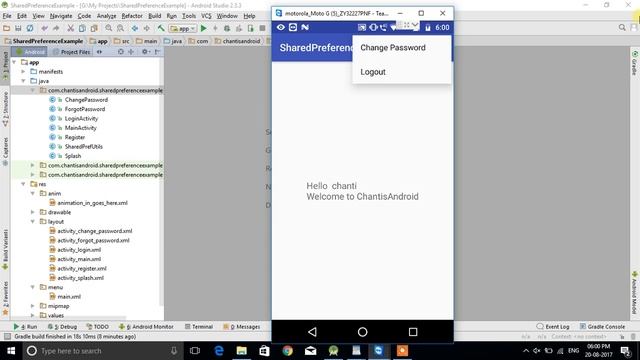Viewport: 640px width, 360px height.
Task: Click the Find magnifier icon
Action: tap(109, 28)
